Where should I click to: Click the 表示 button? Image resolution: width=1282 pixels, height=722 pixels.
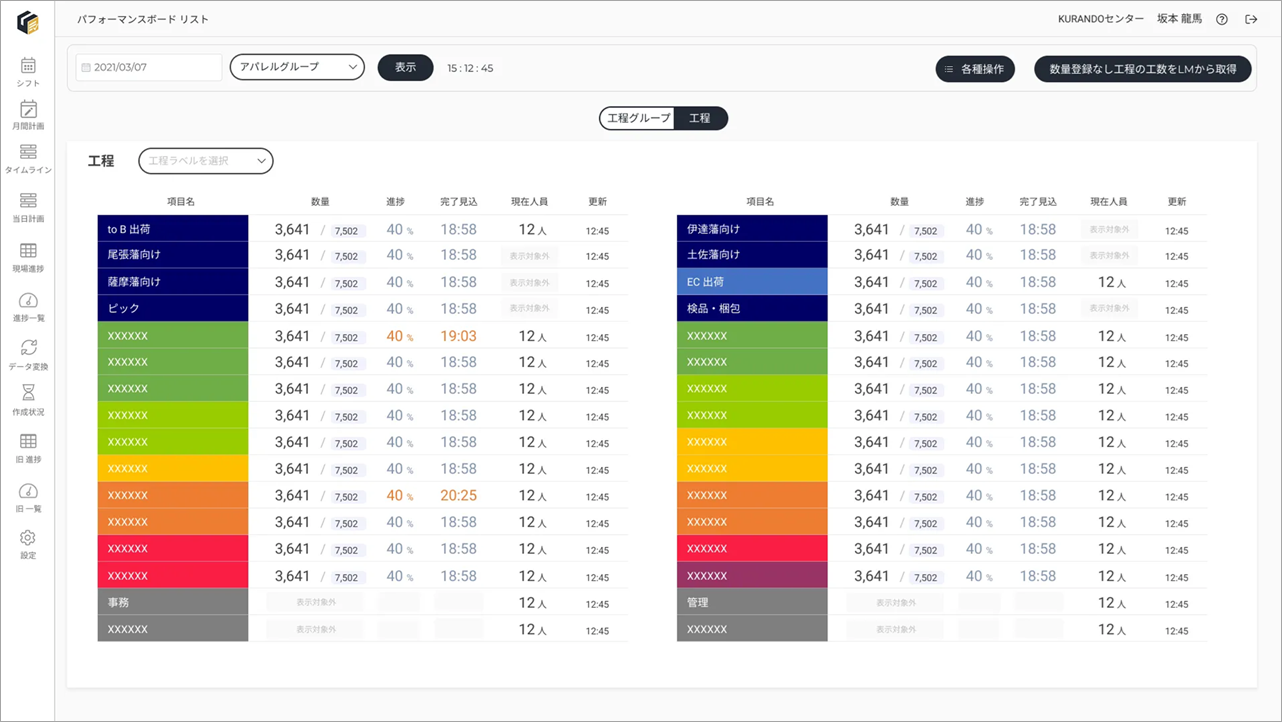tap(405, 67)
